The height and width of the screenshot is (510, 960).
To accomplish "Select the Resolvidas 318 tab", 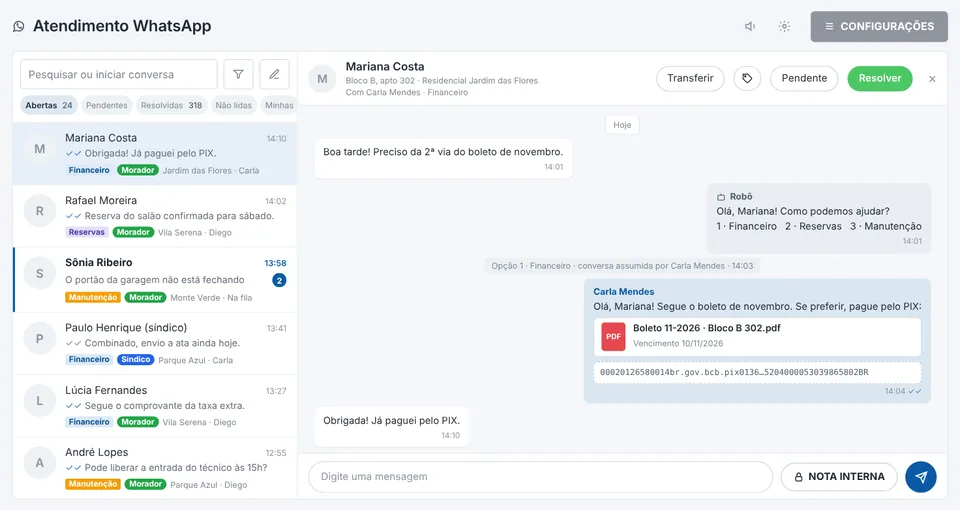I will (171, 105).
